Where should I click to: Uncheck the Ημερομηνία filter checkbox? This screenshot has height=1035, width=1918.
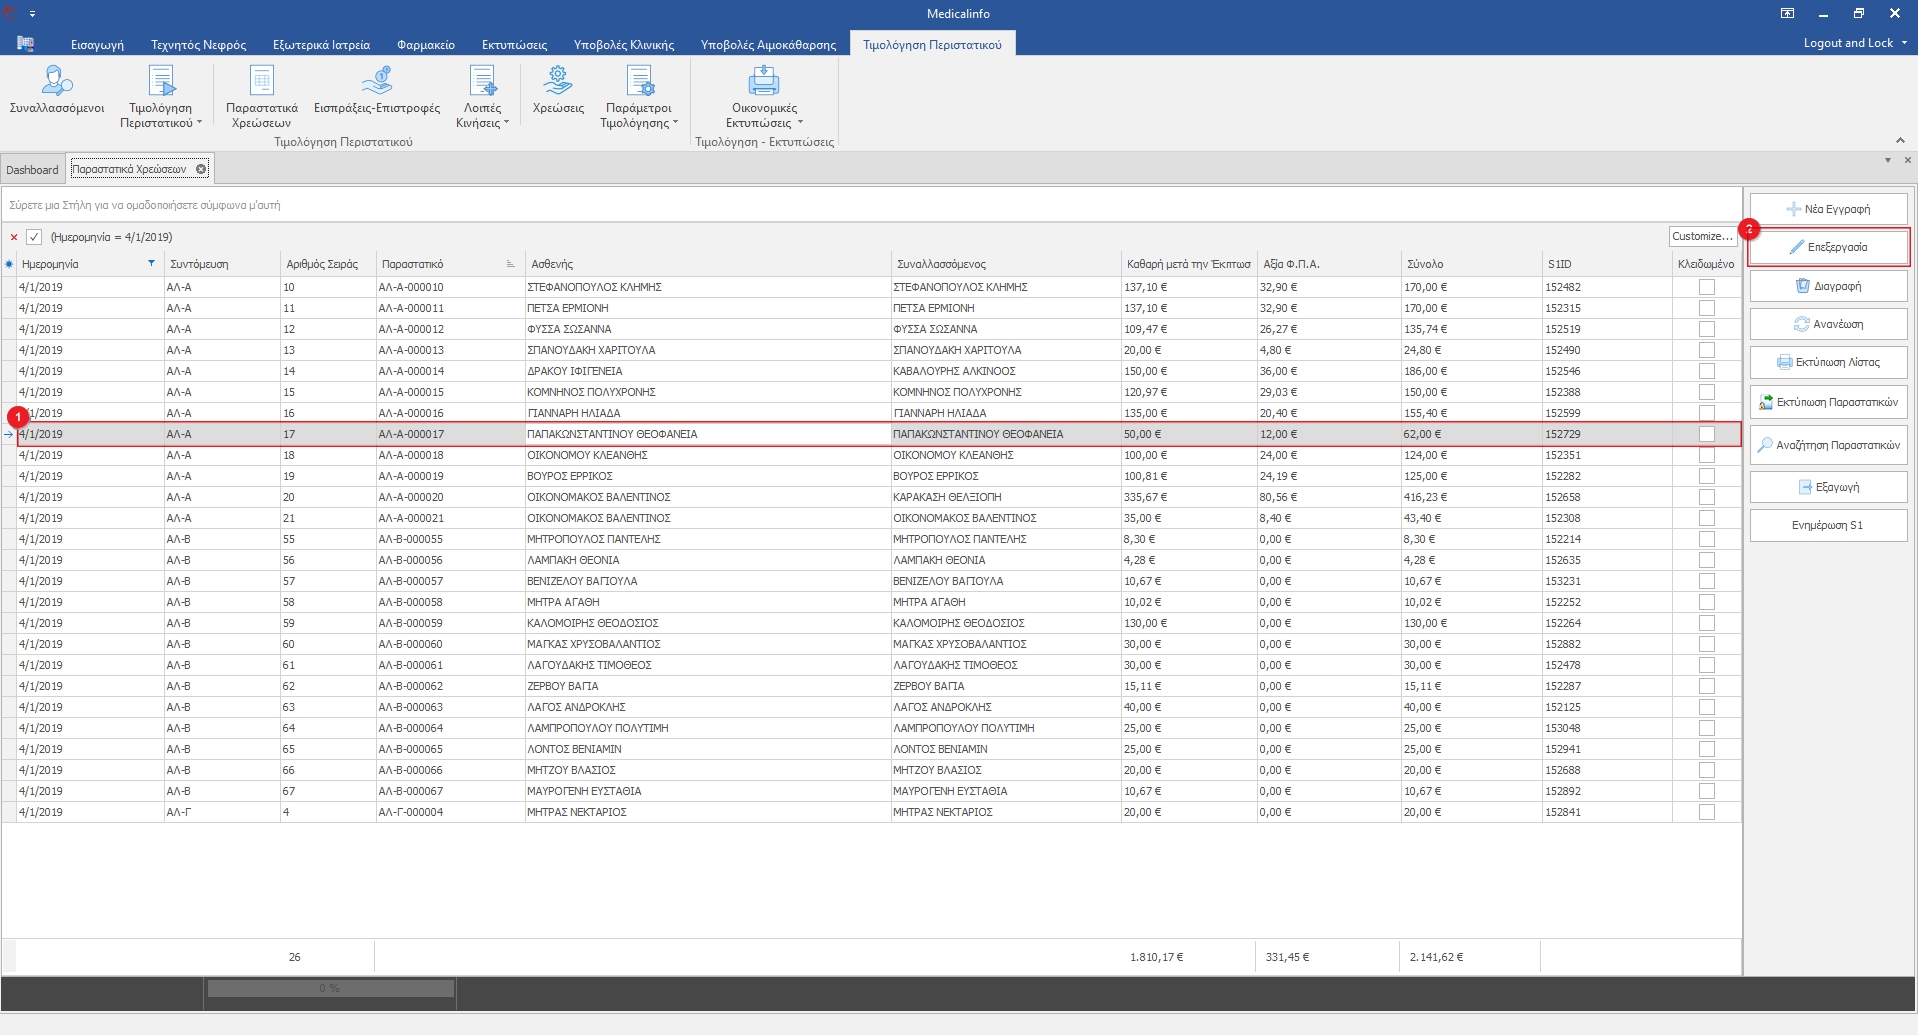tap(34, 237)
